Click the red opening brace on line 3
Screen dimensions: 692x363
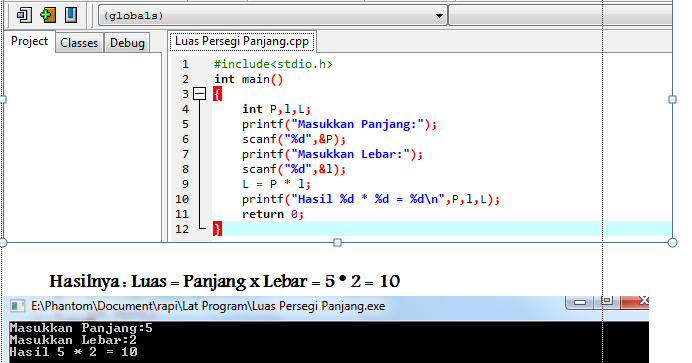pyautogui.click(x=217, y=94)
